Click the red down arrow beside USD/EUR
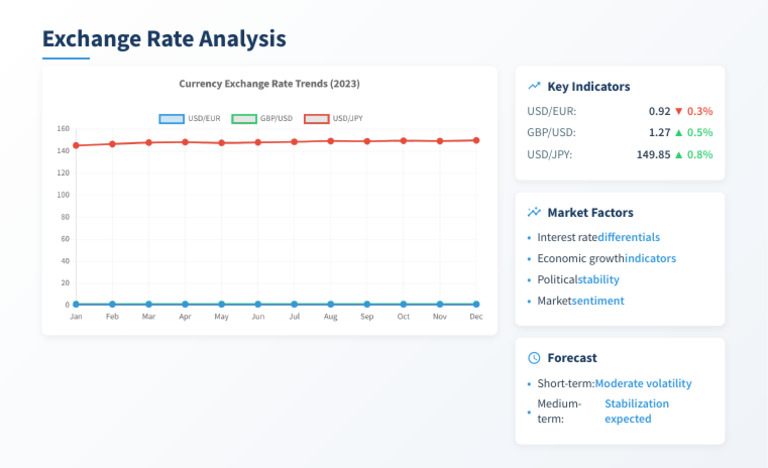The height and width of the screenshot is (468, 768). (678, 111)
